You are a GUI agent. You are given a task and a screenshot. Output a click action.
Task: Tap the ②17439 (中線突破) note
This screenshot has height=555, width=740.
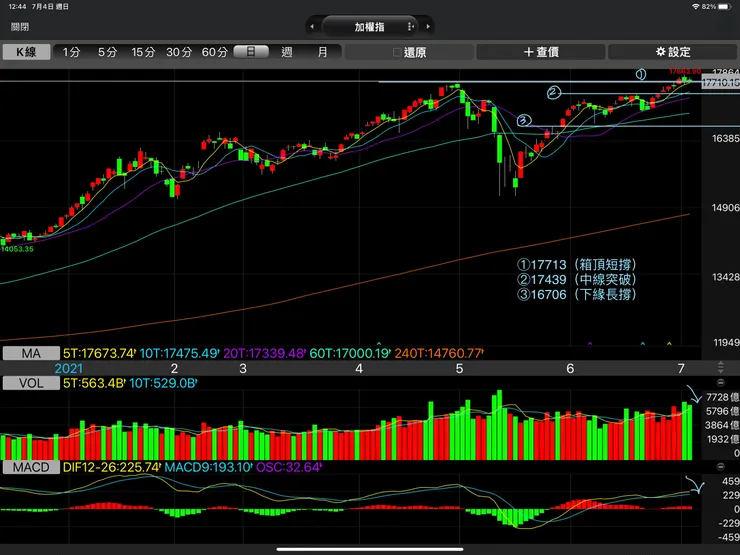(x=577, y=279)
